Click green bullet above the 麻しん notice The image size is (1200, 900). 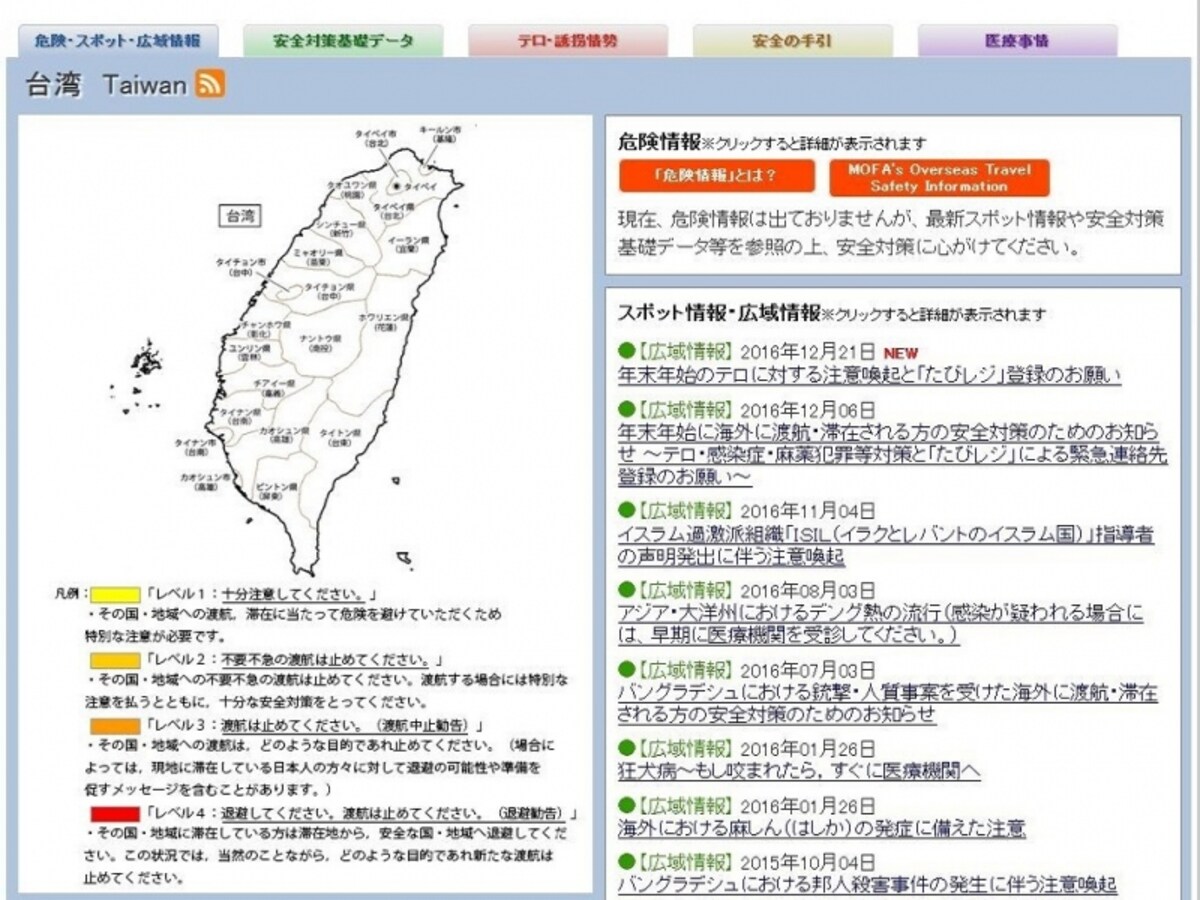pyautogui.click(x=626, y=804)
